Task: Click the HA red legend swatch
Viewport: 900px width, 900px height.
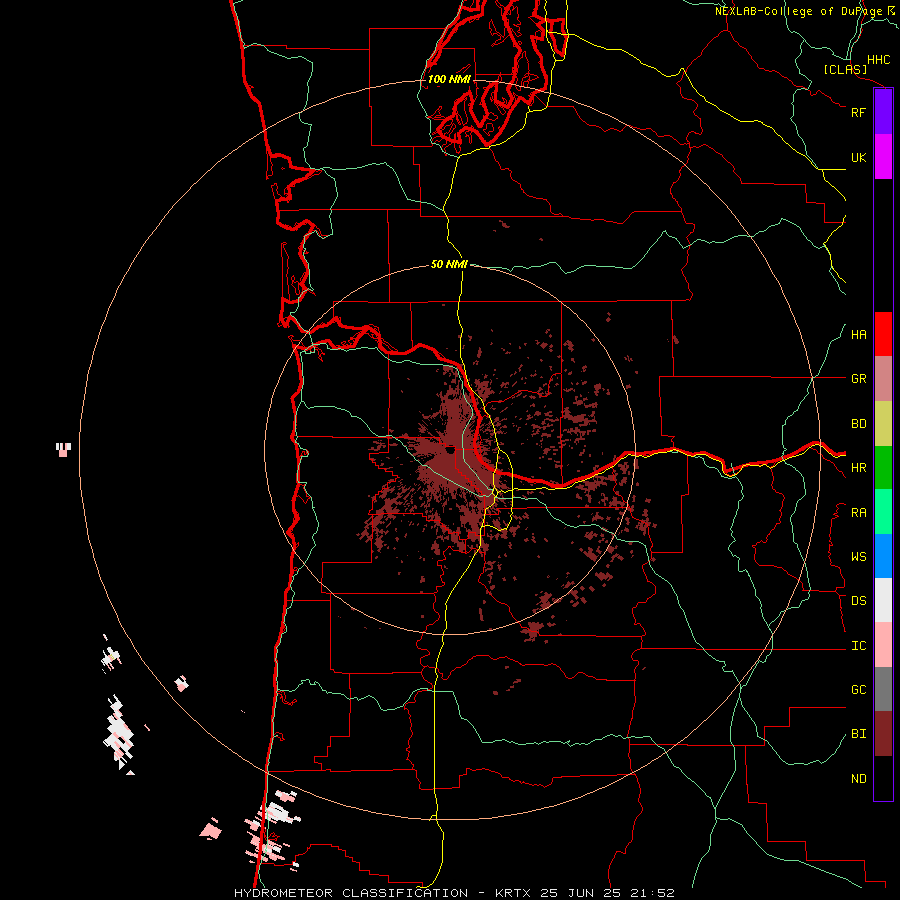Action: click(x=883, y=334)
